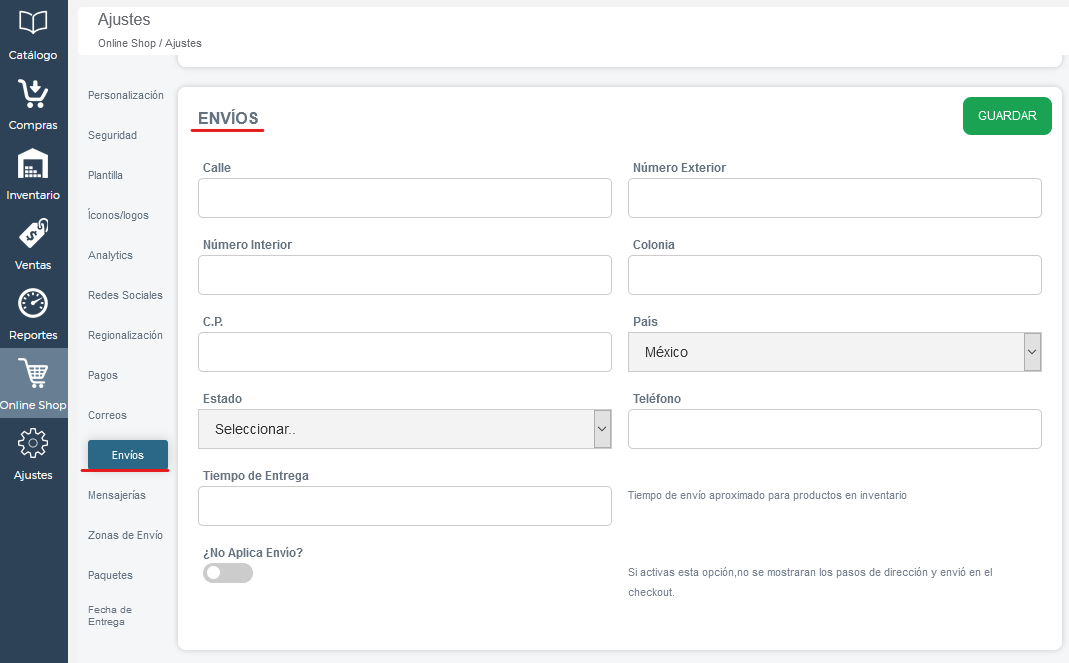Click the Ajustes page title
The height and width of the screenshot is (663, 1069).
coord(124,20)
